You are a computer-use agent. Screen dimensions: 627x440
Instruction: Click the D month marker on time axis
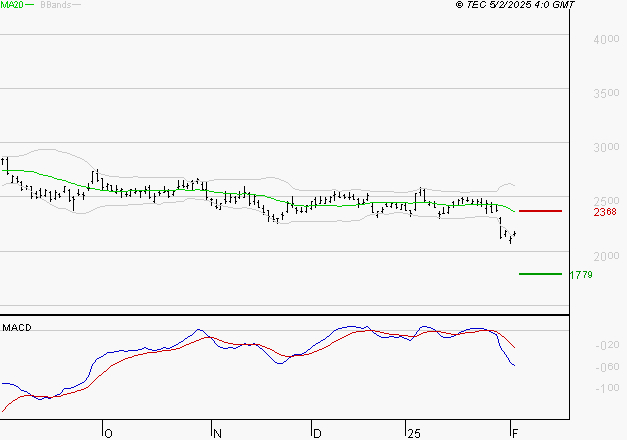(317, 433)
